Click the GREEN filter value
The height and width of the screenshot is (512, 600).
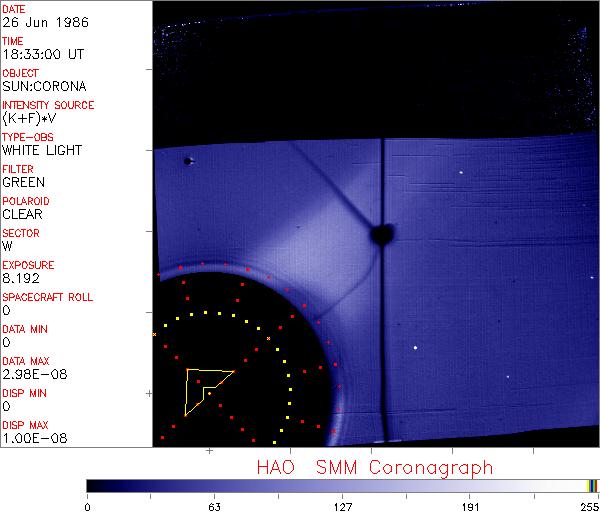pyautogui.click(x=23, y=182)
